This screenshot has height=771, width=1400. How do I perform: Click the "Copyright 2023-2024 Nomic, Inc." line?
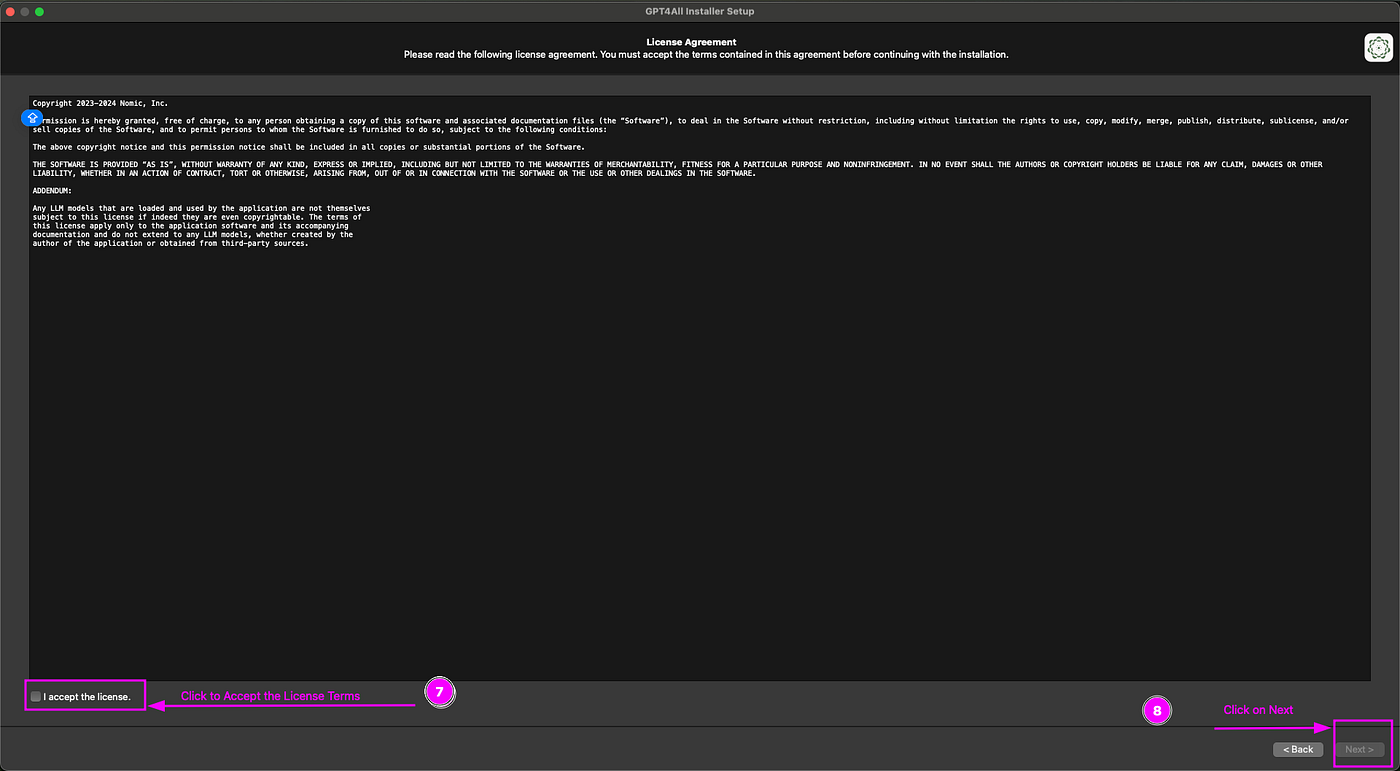(100, 103)
